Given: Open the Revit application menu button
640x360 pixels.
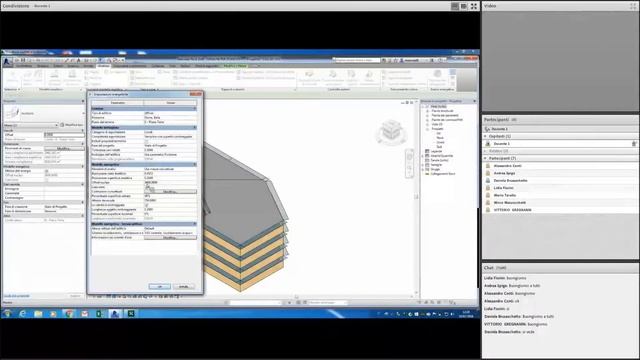Looking at the screenshot, I should click(7, 62).
